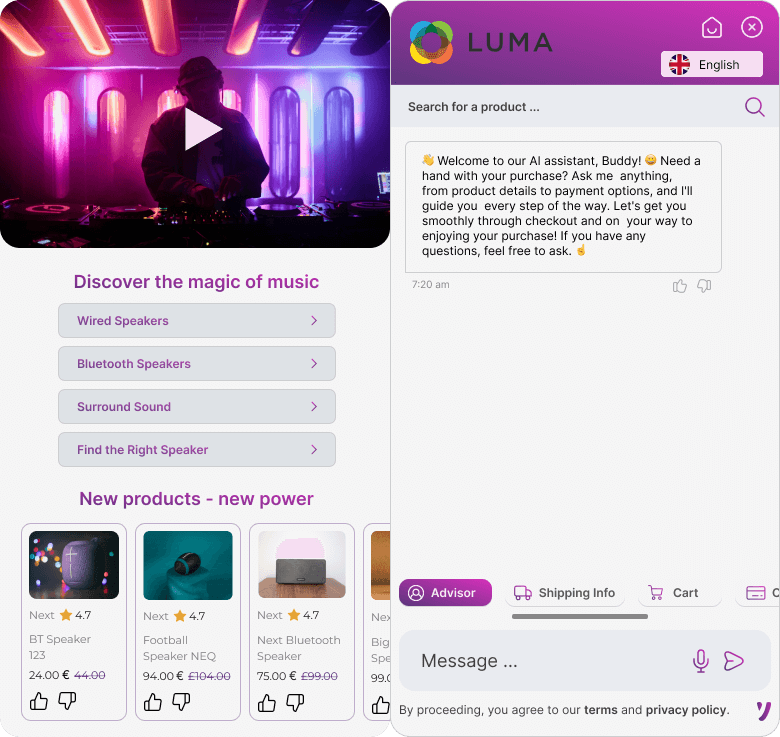Click the home icon in chat header

point(711,27)
